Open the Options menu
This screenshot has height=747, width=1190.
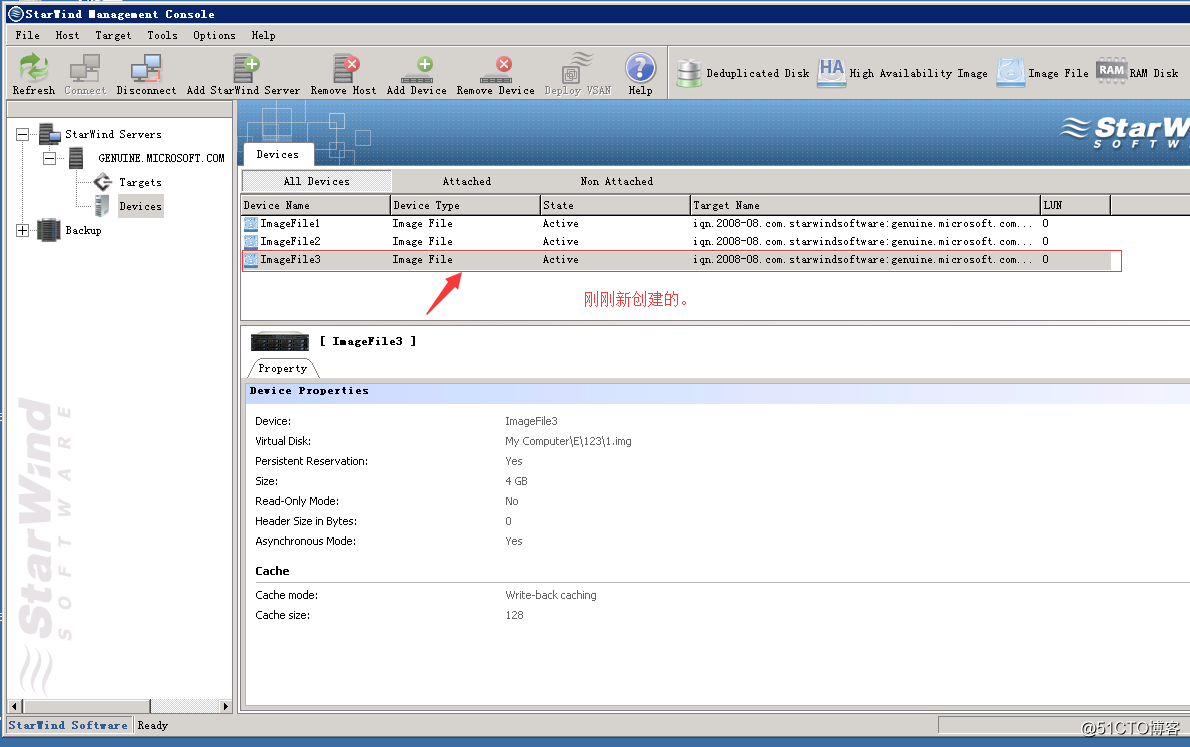coord(214,35)
